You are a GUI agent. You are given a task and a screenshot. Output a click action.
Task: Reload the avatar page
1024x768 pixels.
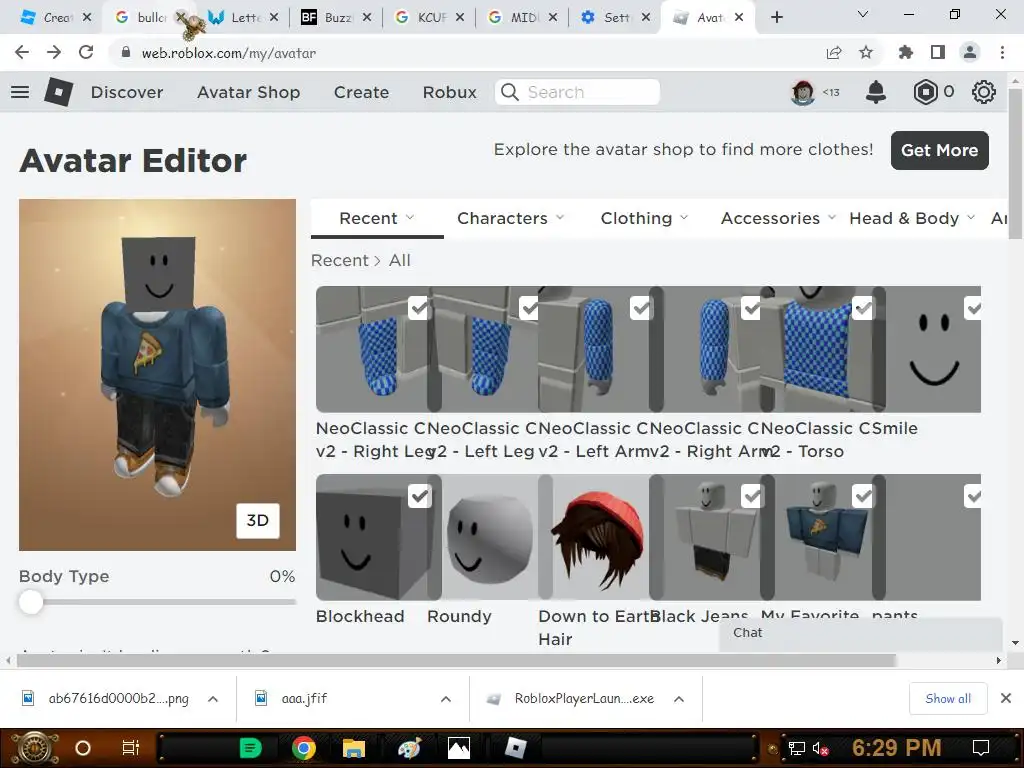click(86, 52)
